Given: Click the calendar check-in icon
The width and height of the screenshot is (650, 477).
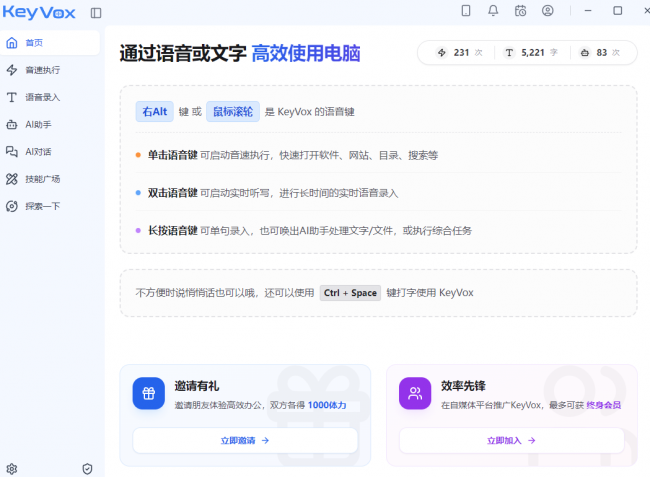Looking at the screenshot, I should point(520,11).
